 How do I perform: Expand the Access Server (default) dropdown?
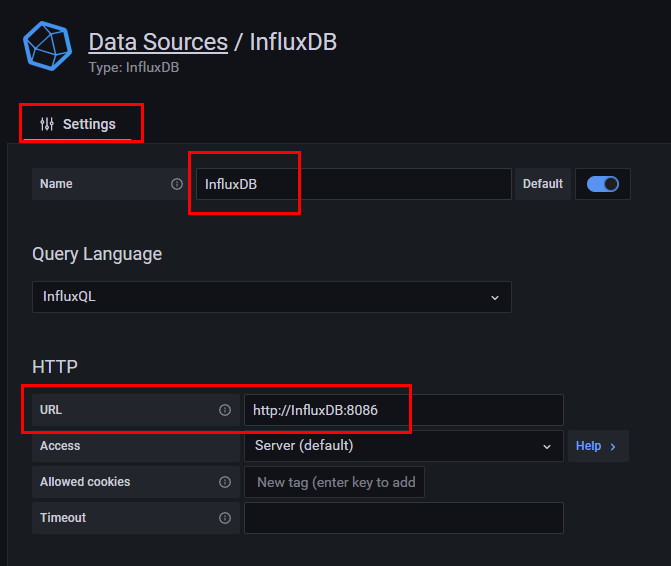403,446
